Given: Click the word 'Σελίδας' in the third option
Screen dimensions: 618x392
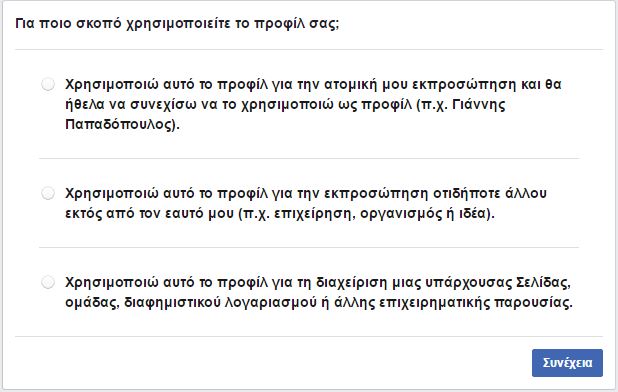Looking at the screenshot, I should [543, 282].
